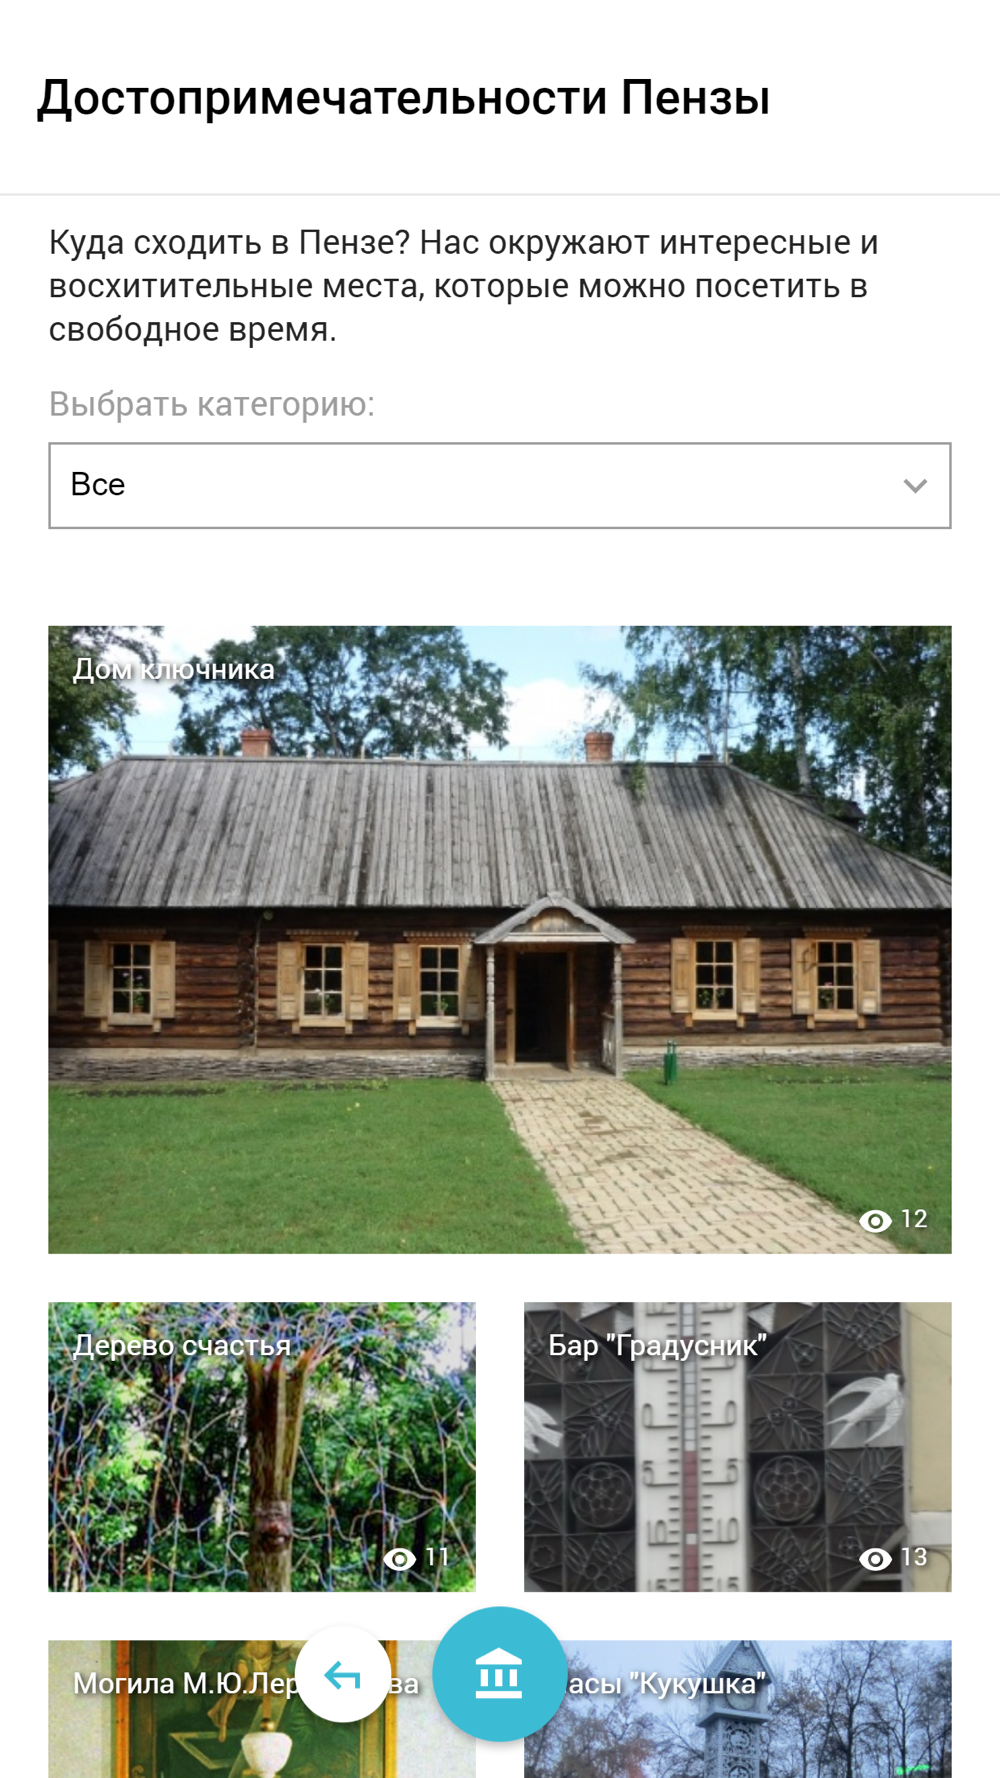Click the eye icon on Бар Градусник card
Viewport: 1000px width, 1778px height.
[875, 1558]
